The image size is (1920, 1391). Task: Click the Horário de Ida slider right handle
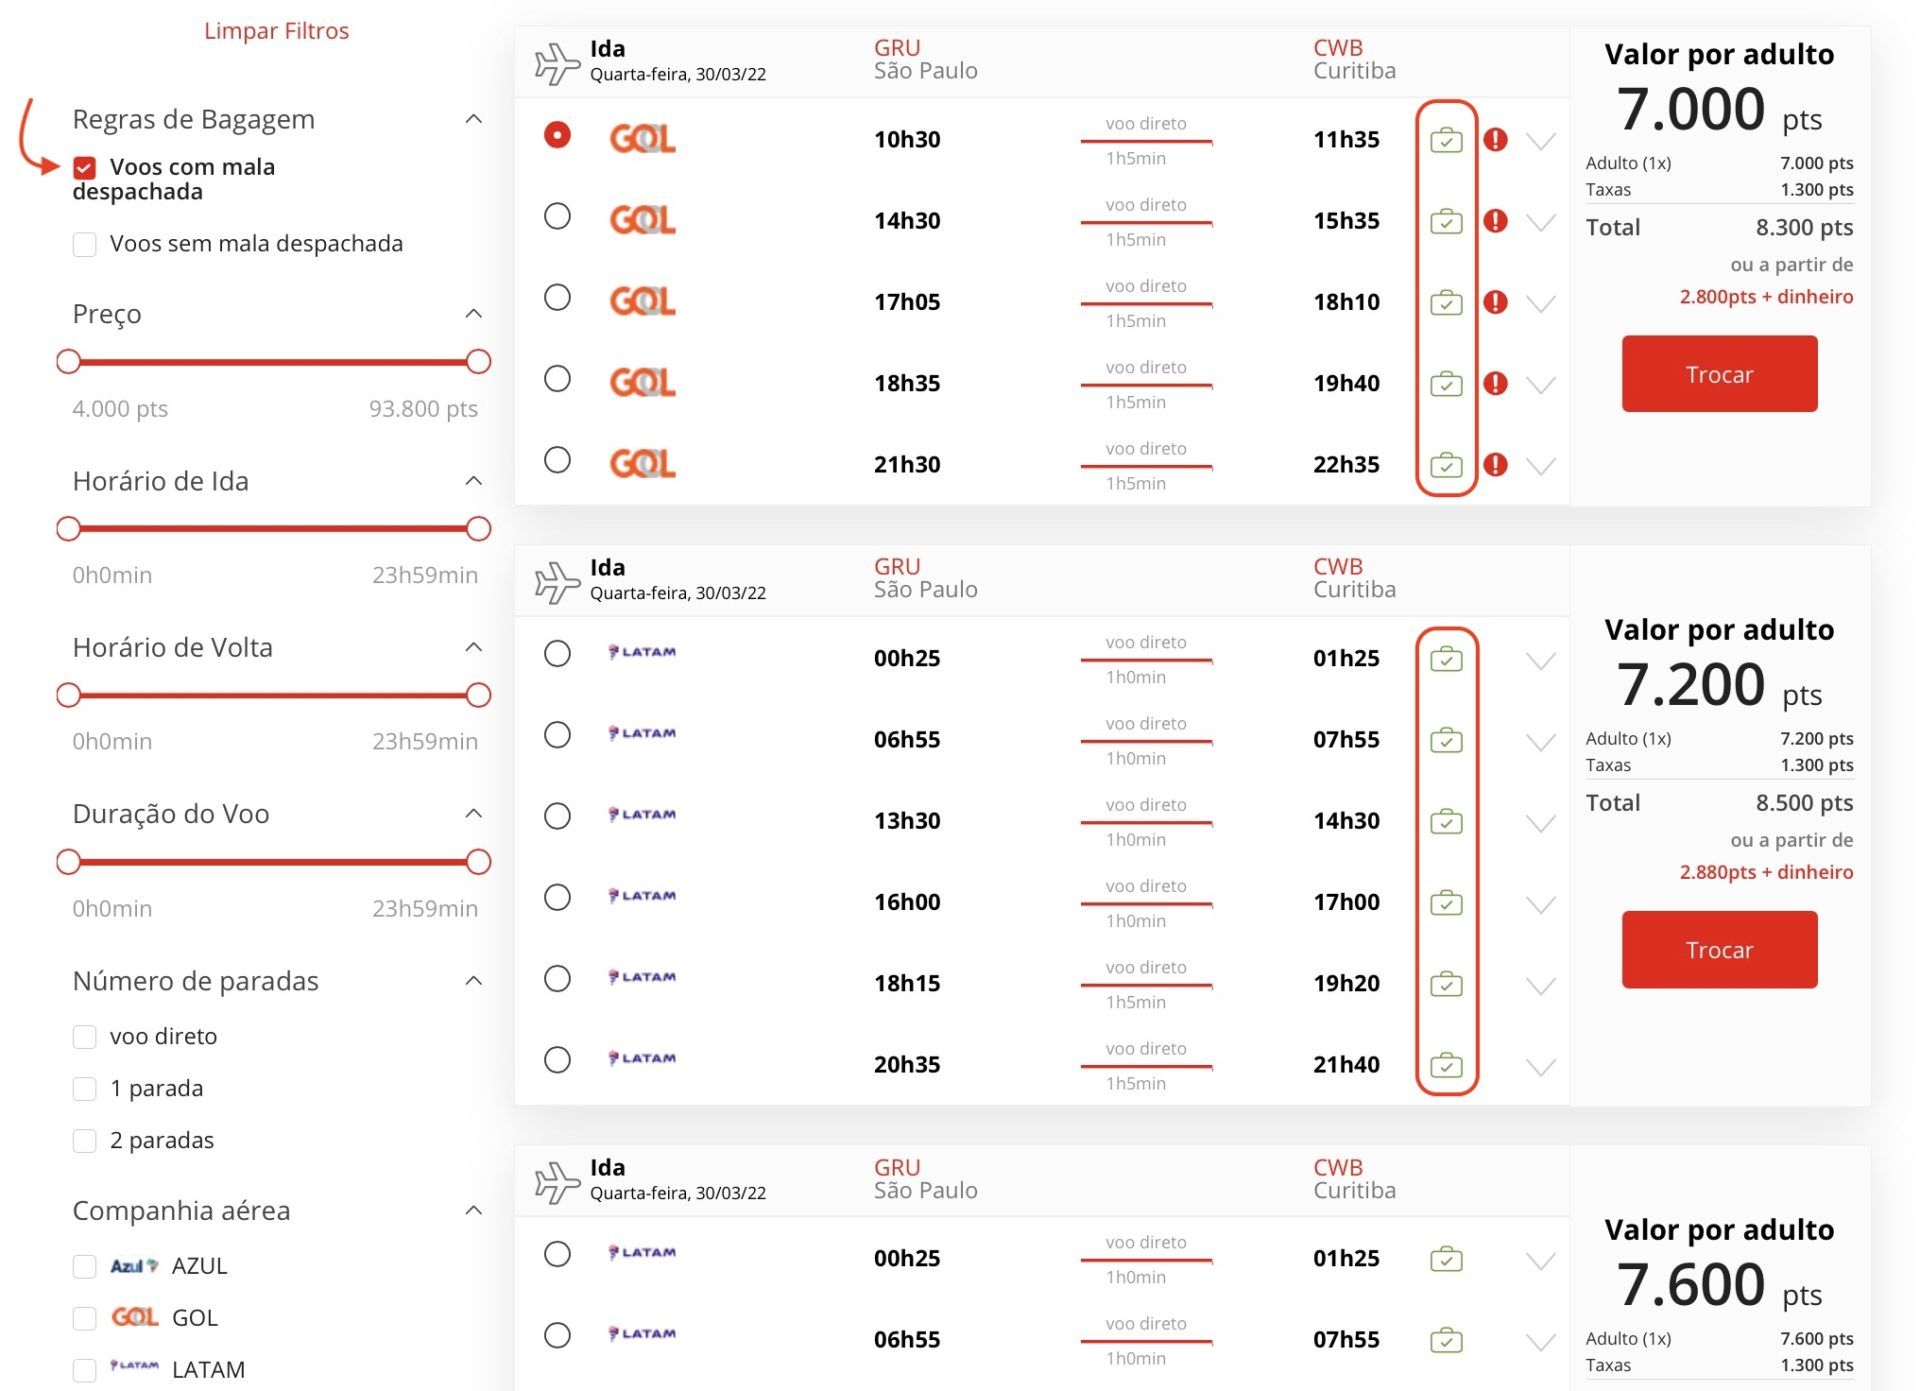[x=479, y=529]
